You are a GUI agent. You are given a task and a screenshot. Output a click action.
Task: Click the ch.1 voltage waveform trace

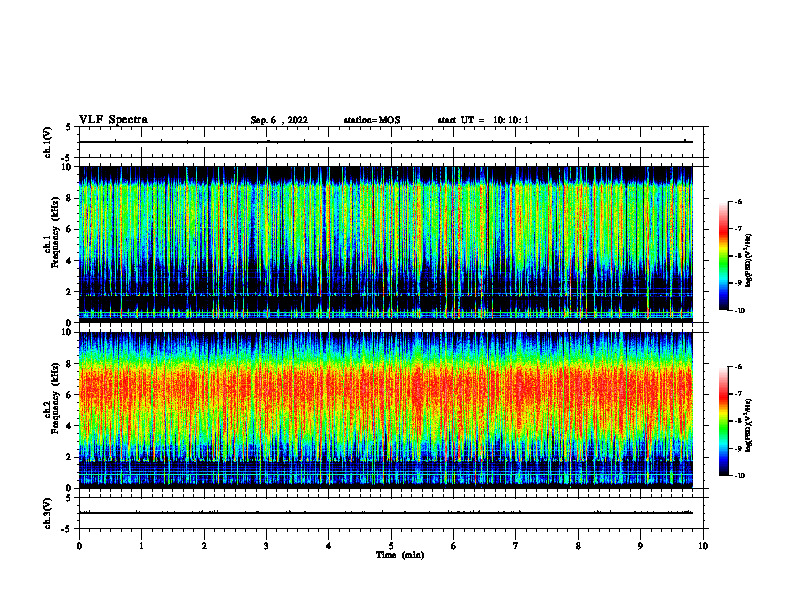pos(386,142)
